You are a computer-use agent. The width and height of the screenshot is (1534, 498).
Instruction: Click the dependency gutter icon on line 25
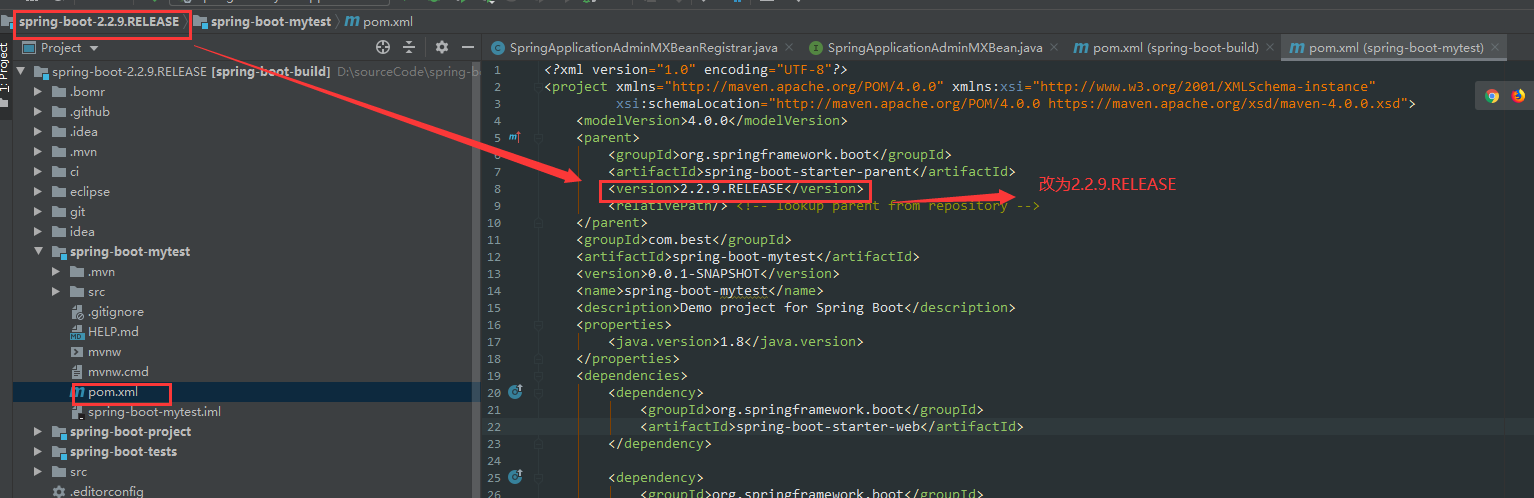click(x=515, y=477)
